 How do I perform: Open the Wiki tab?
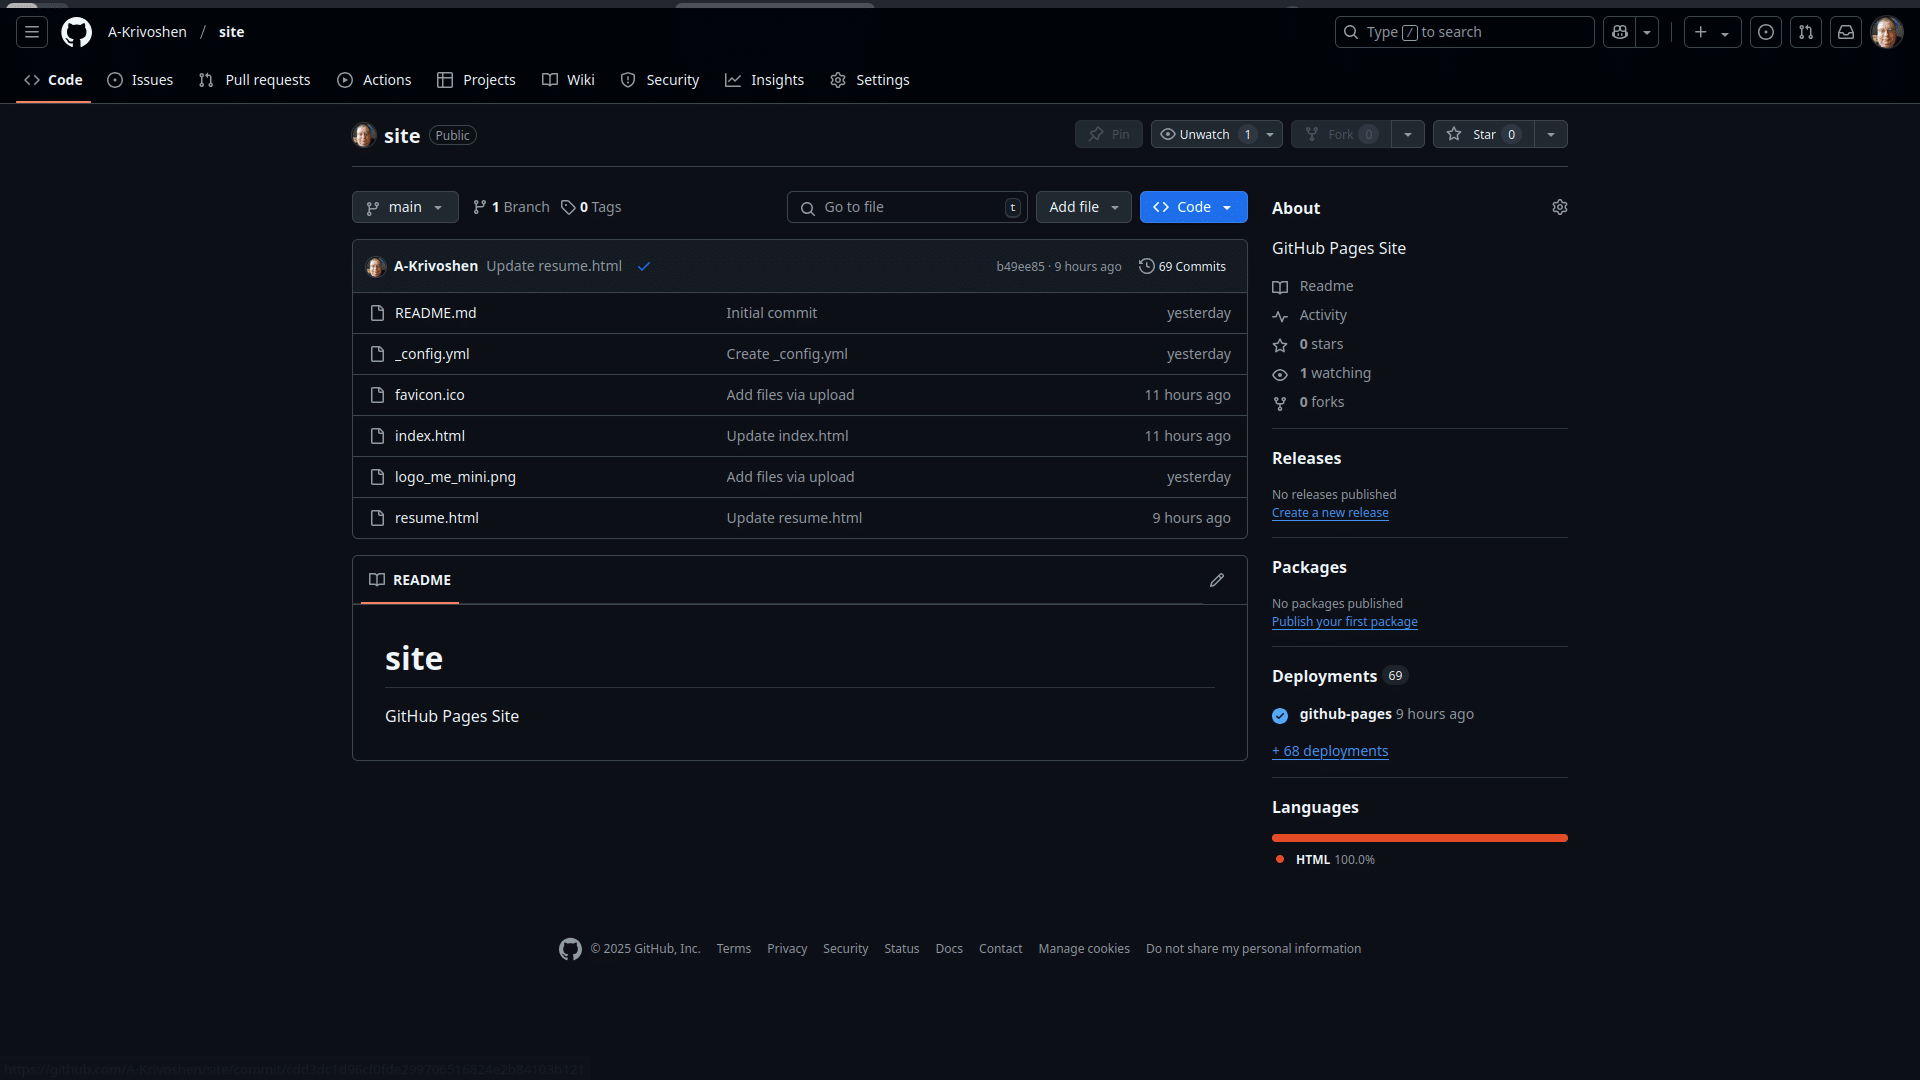[568, 80]
